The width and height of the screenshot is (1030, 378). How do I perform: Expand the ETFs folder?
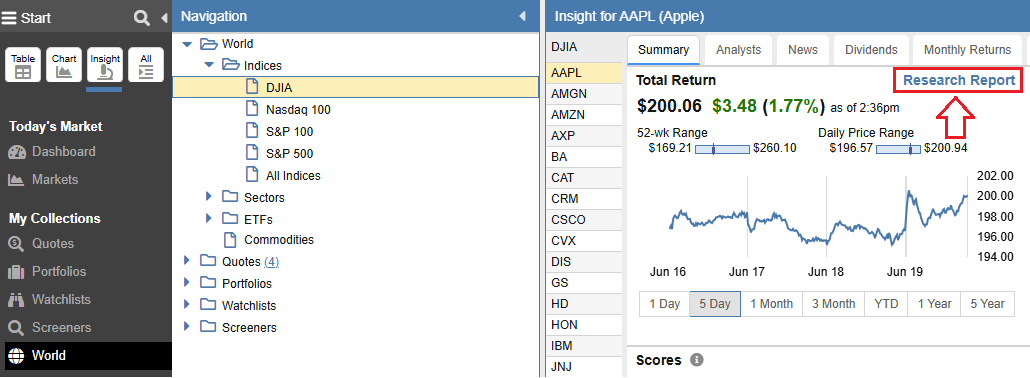pos(209,218)
